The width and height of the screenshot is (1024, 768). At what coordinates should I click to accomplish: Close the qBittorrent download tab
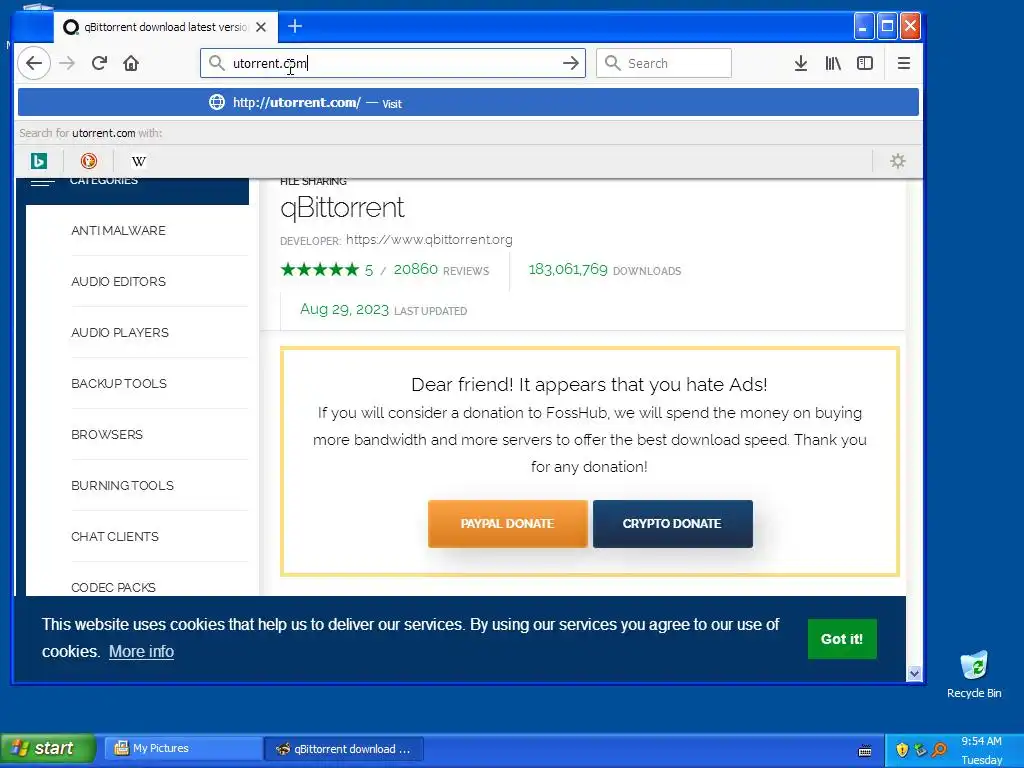(261, 27)
